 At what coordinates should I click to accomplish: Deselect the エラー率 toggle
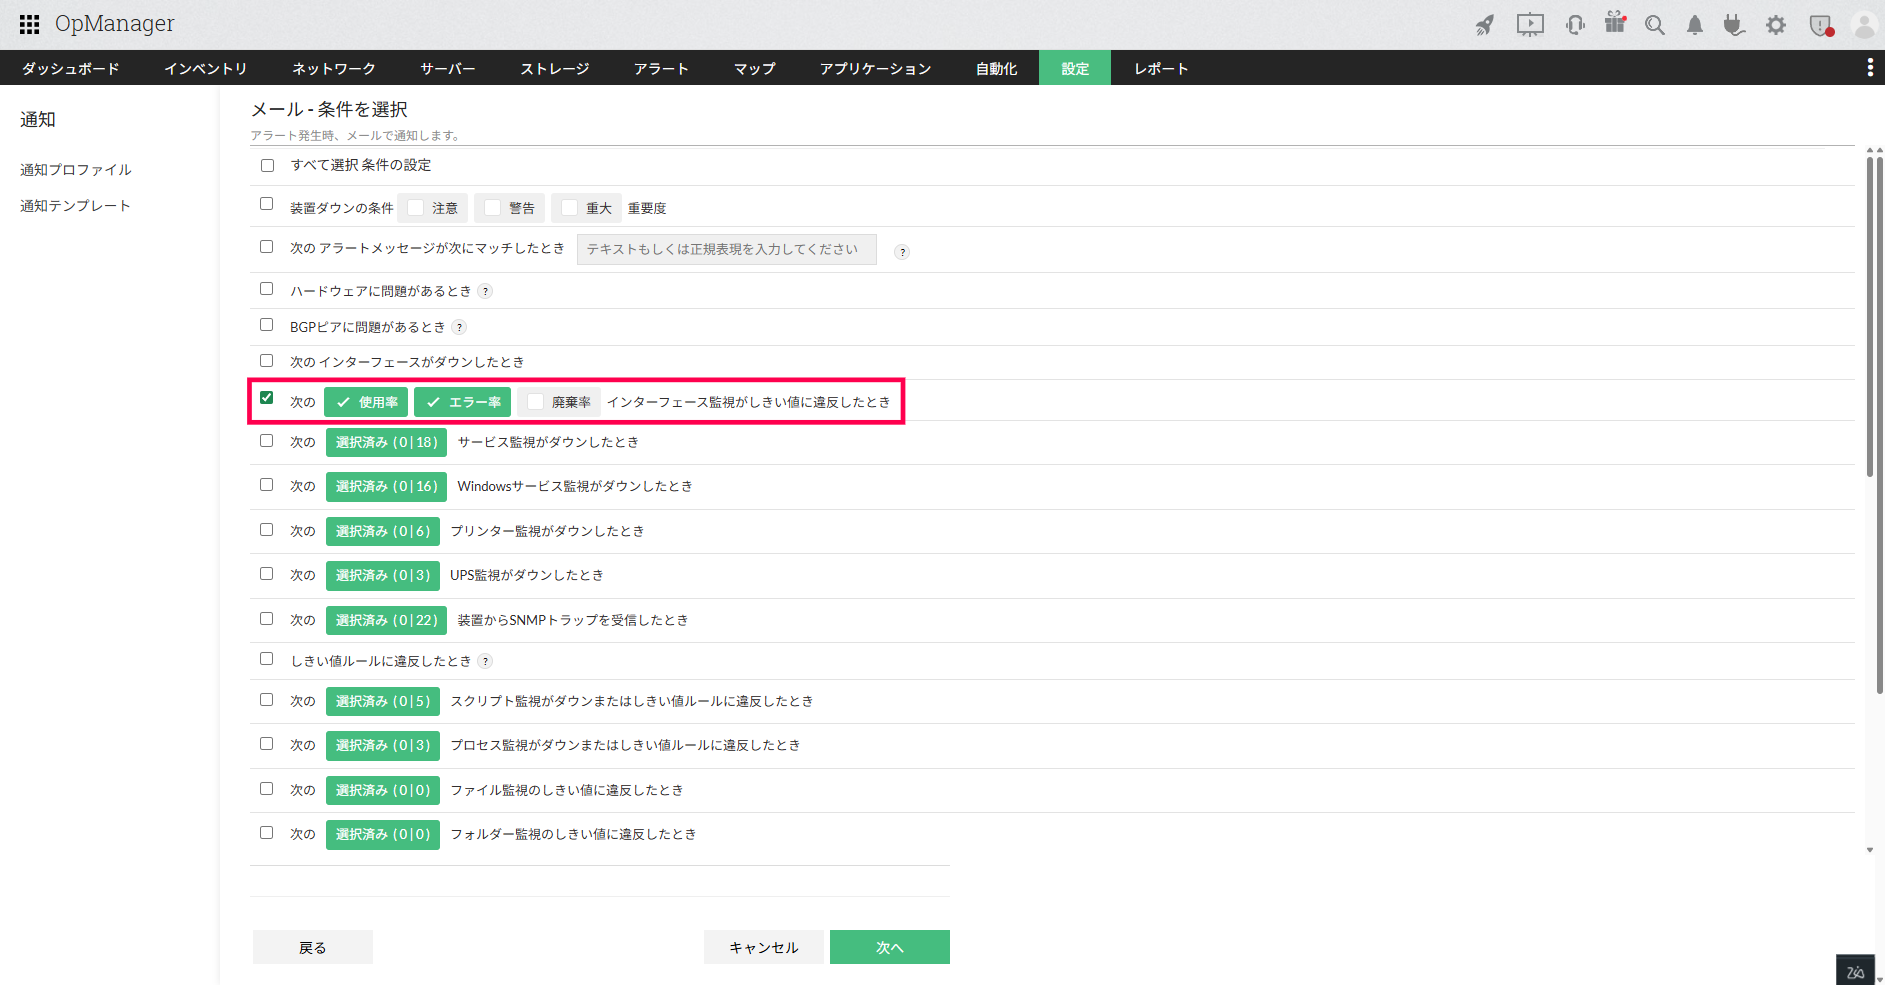tap(463, 402)
